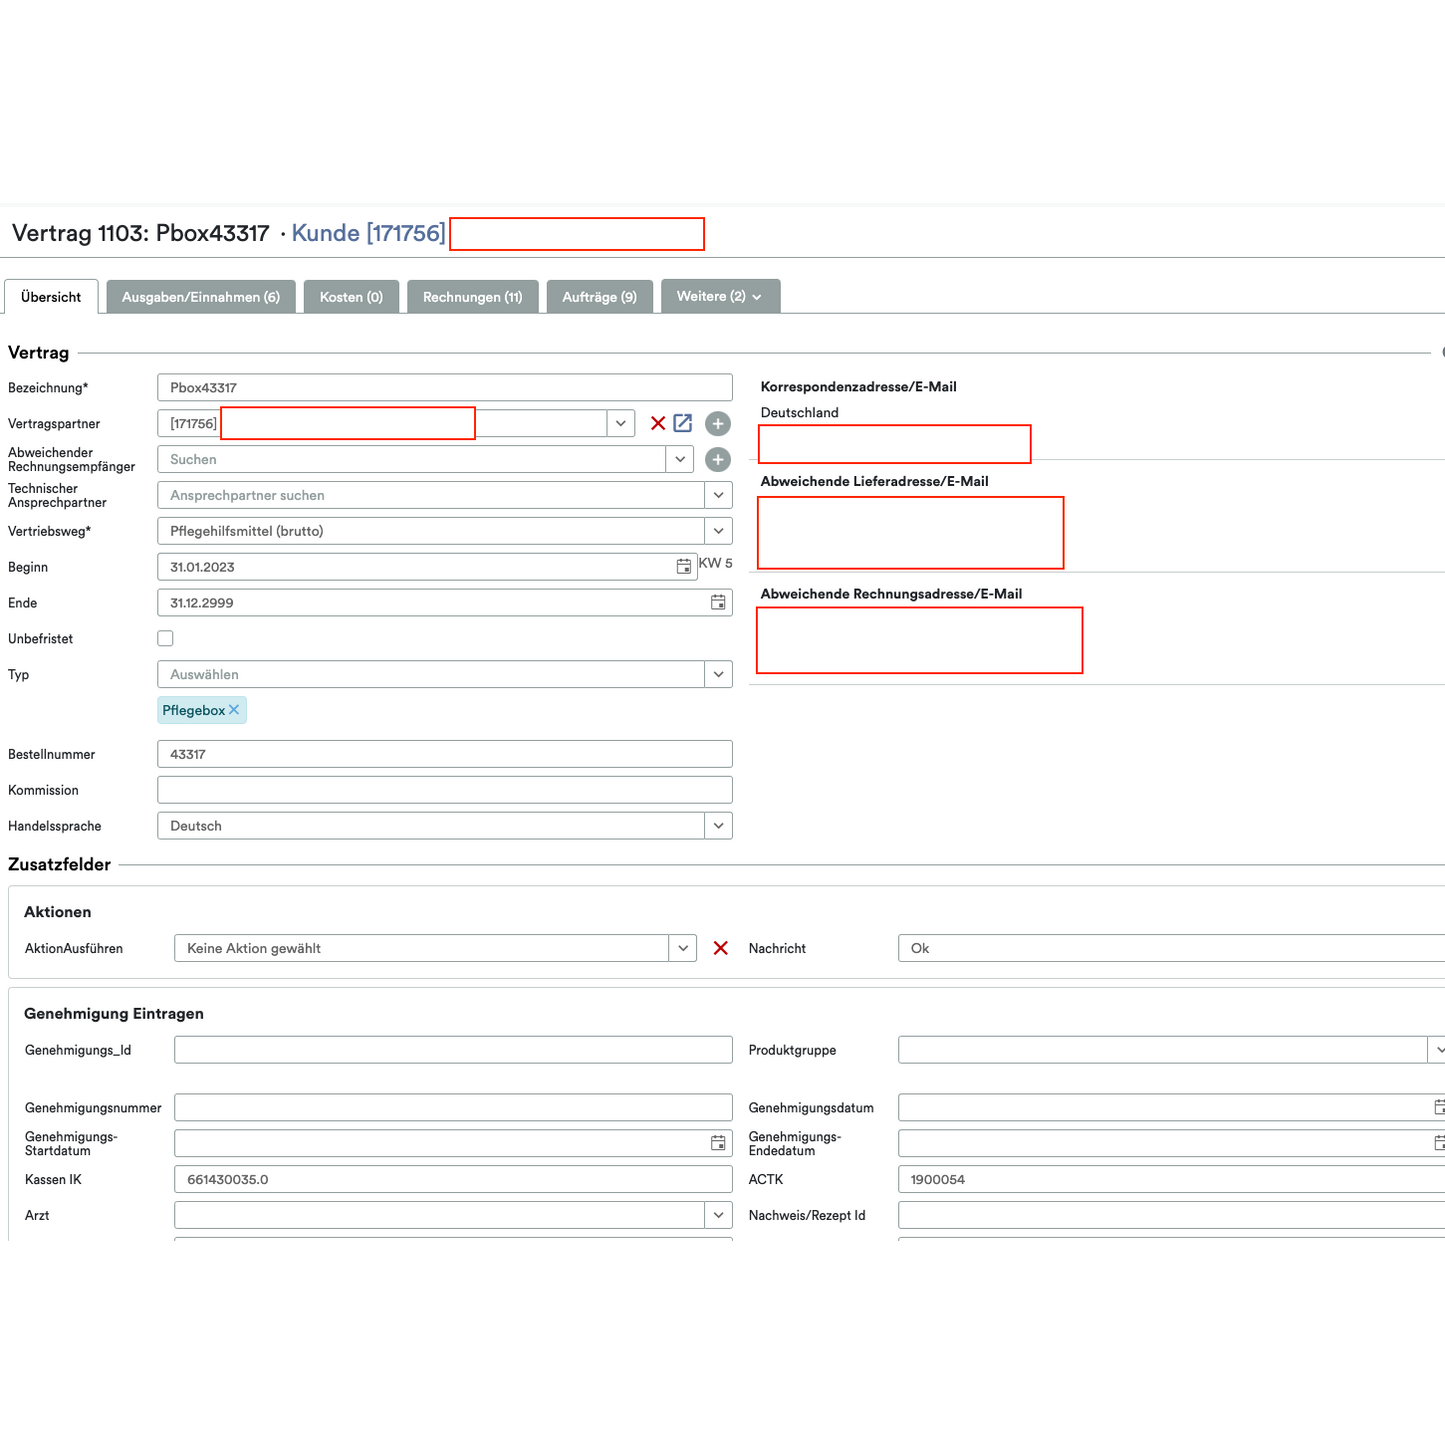The width and height of the screenshot is (1445, 1445).
Task: Open the Weitere (2) menu
Action: 718,296
